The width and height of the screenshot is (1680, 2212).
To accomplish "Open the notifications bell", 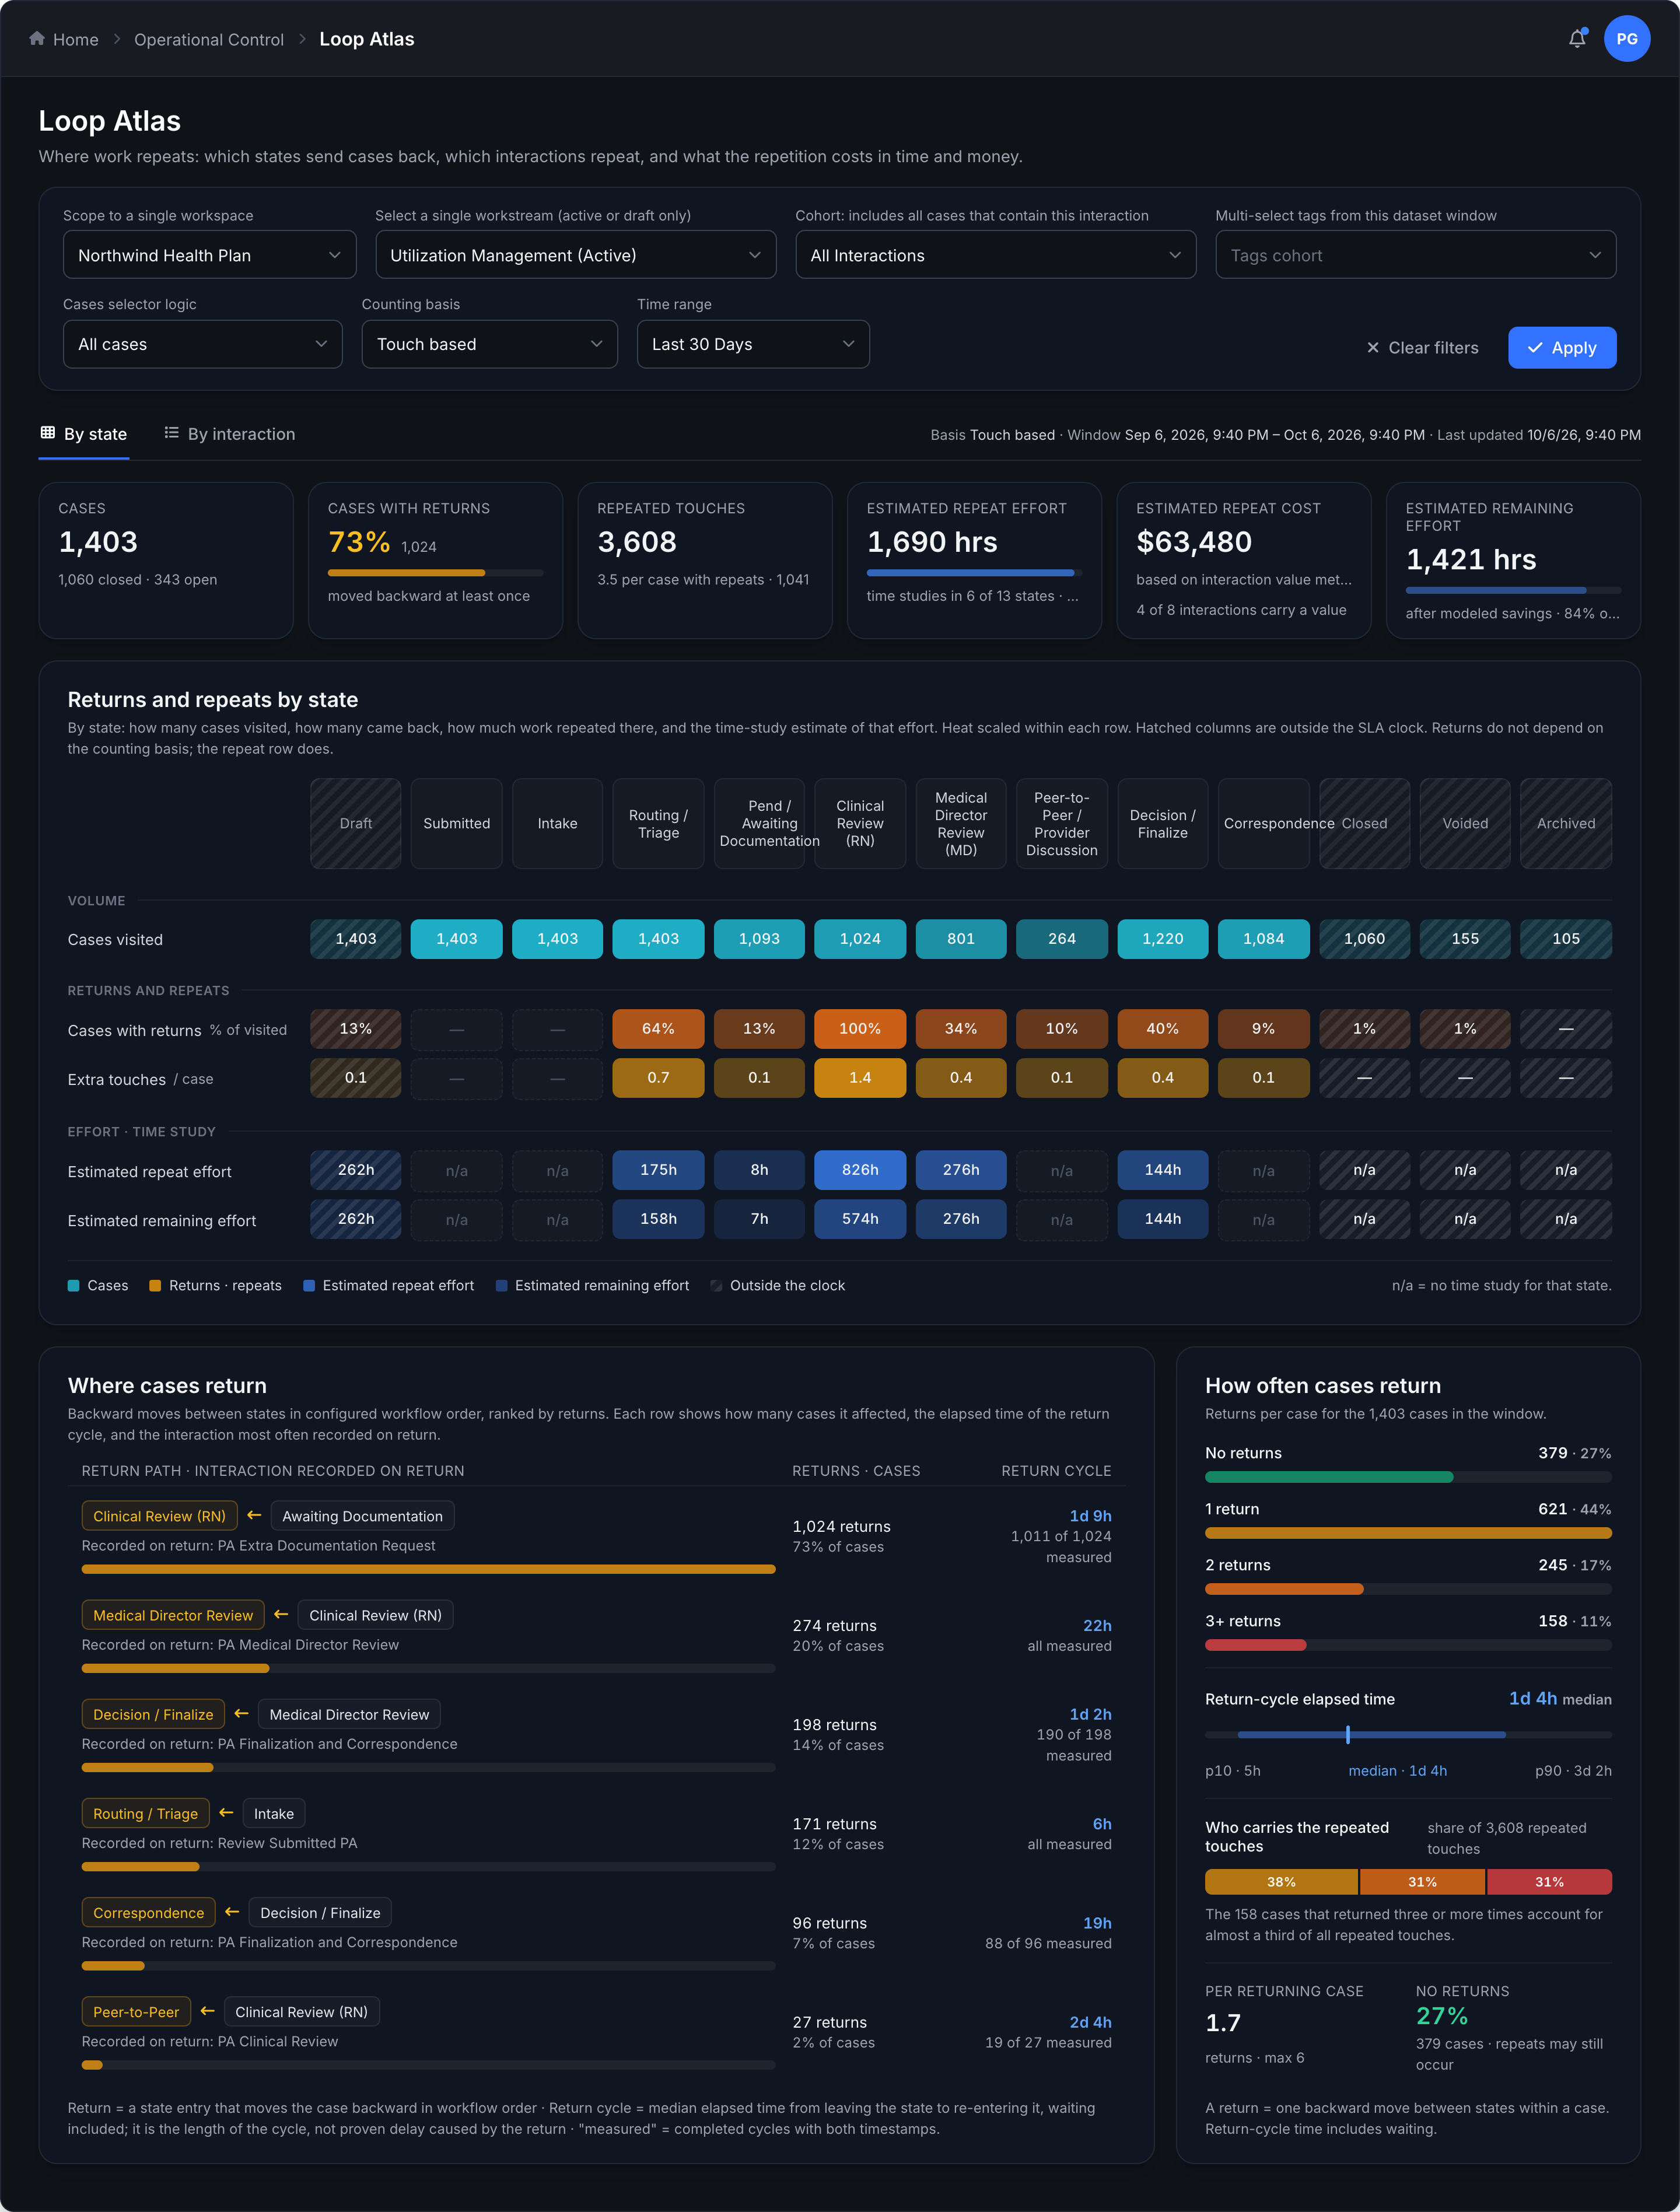I will coord(1577,39).
